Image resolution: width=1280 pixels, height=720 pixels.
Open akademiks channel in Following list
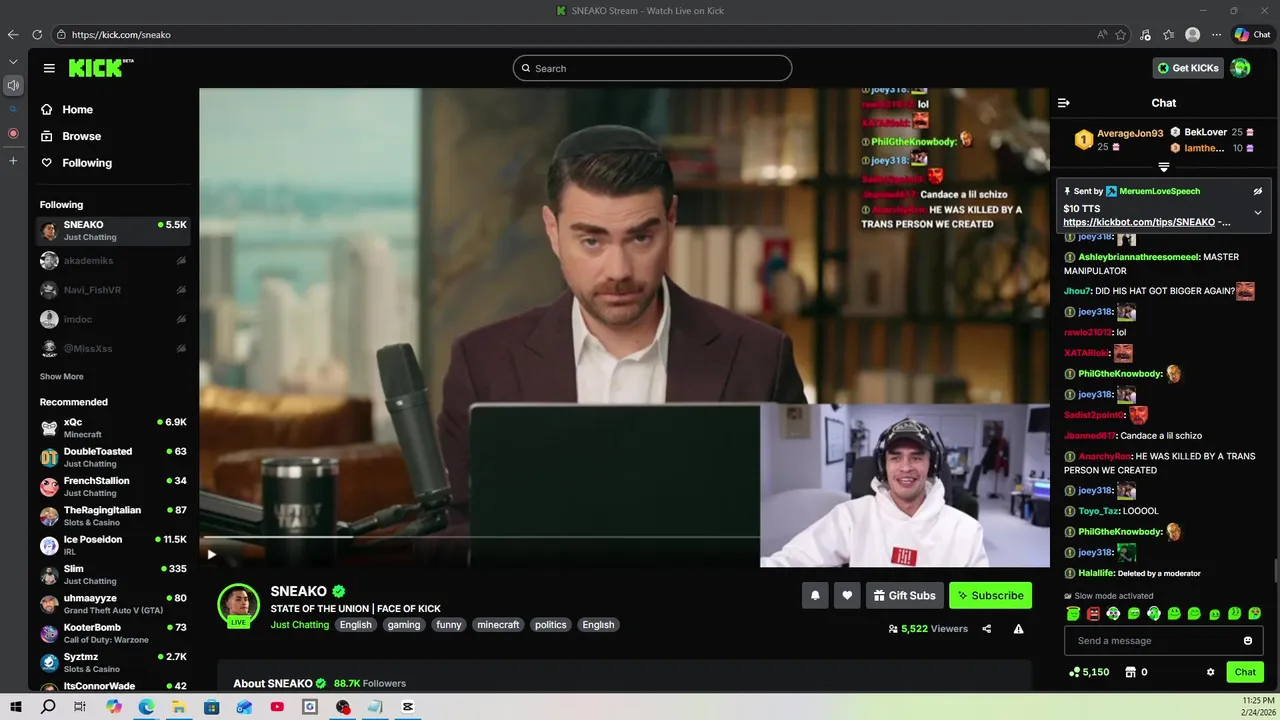click(x=113, y=261)
